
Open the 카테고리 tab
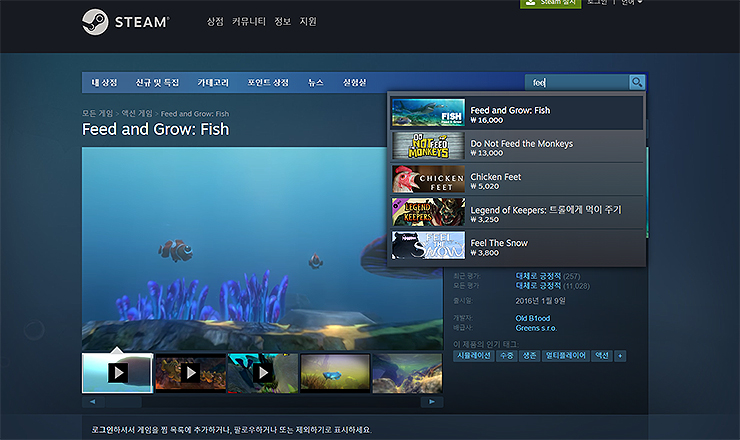[213, 83]
